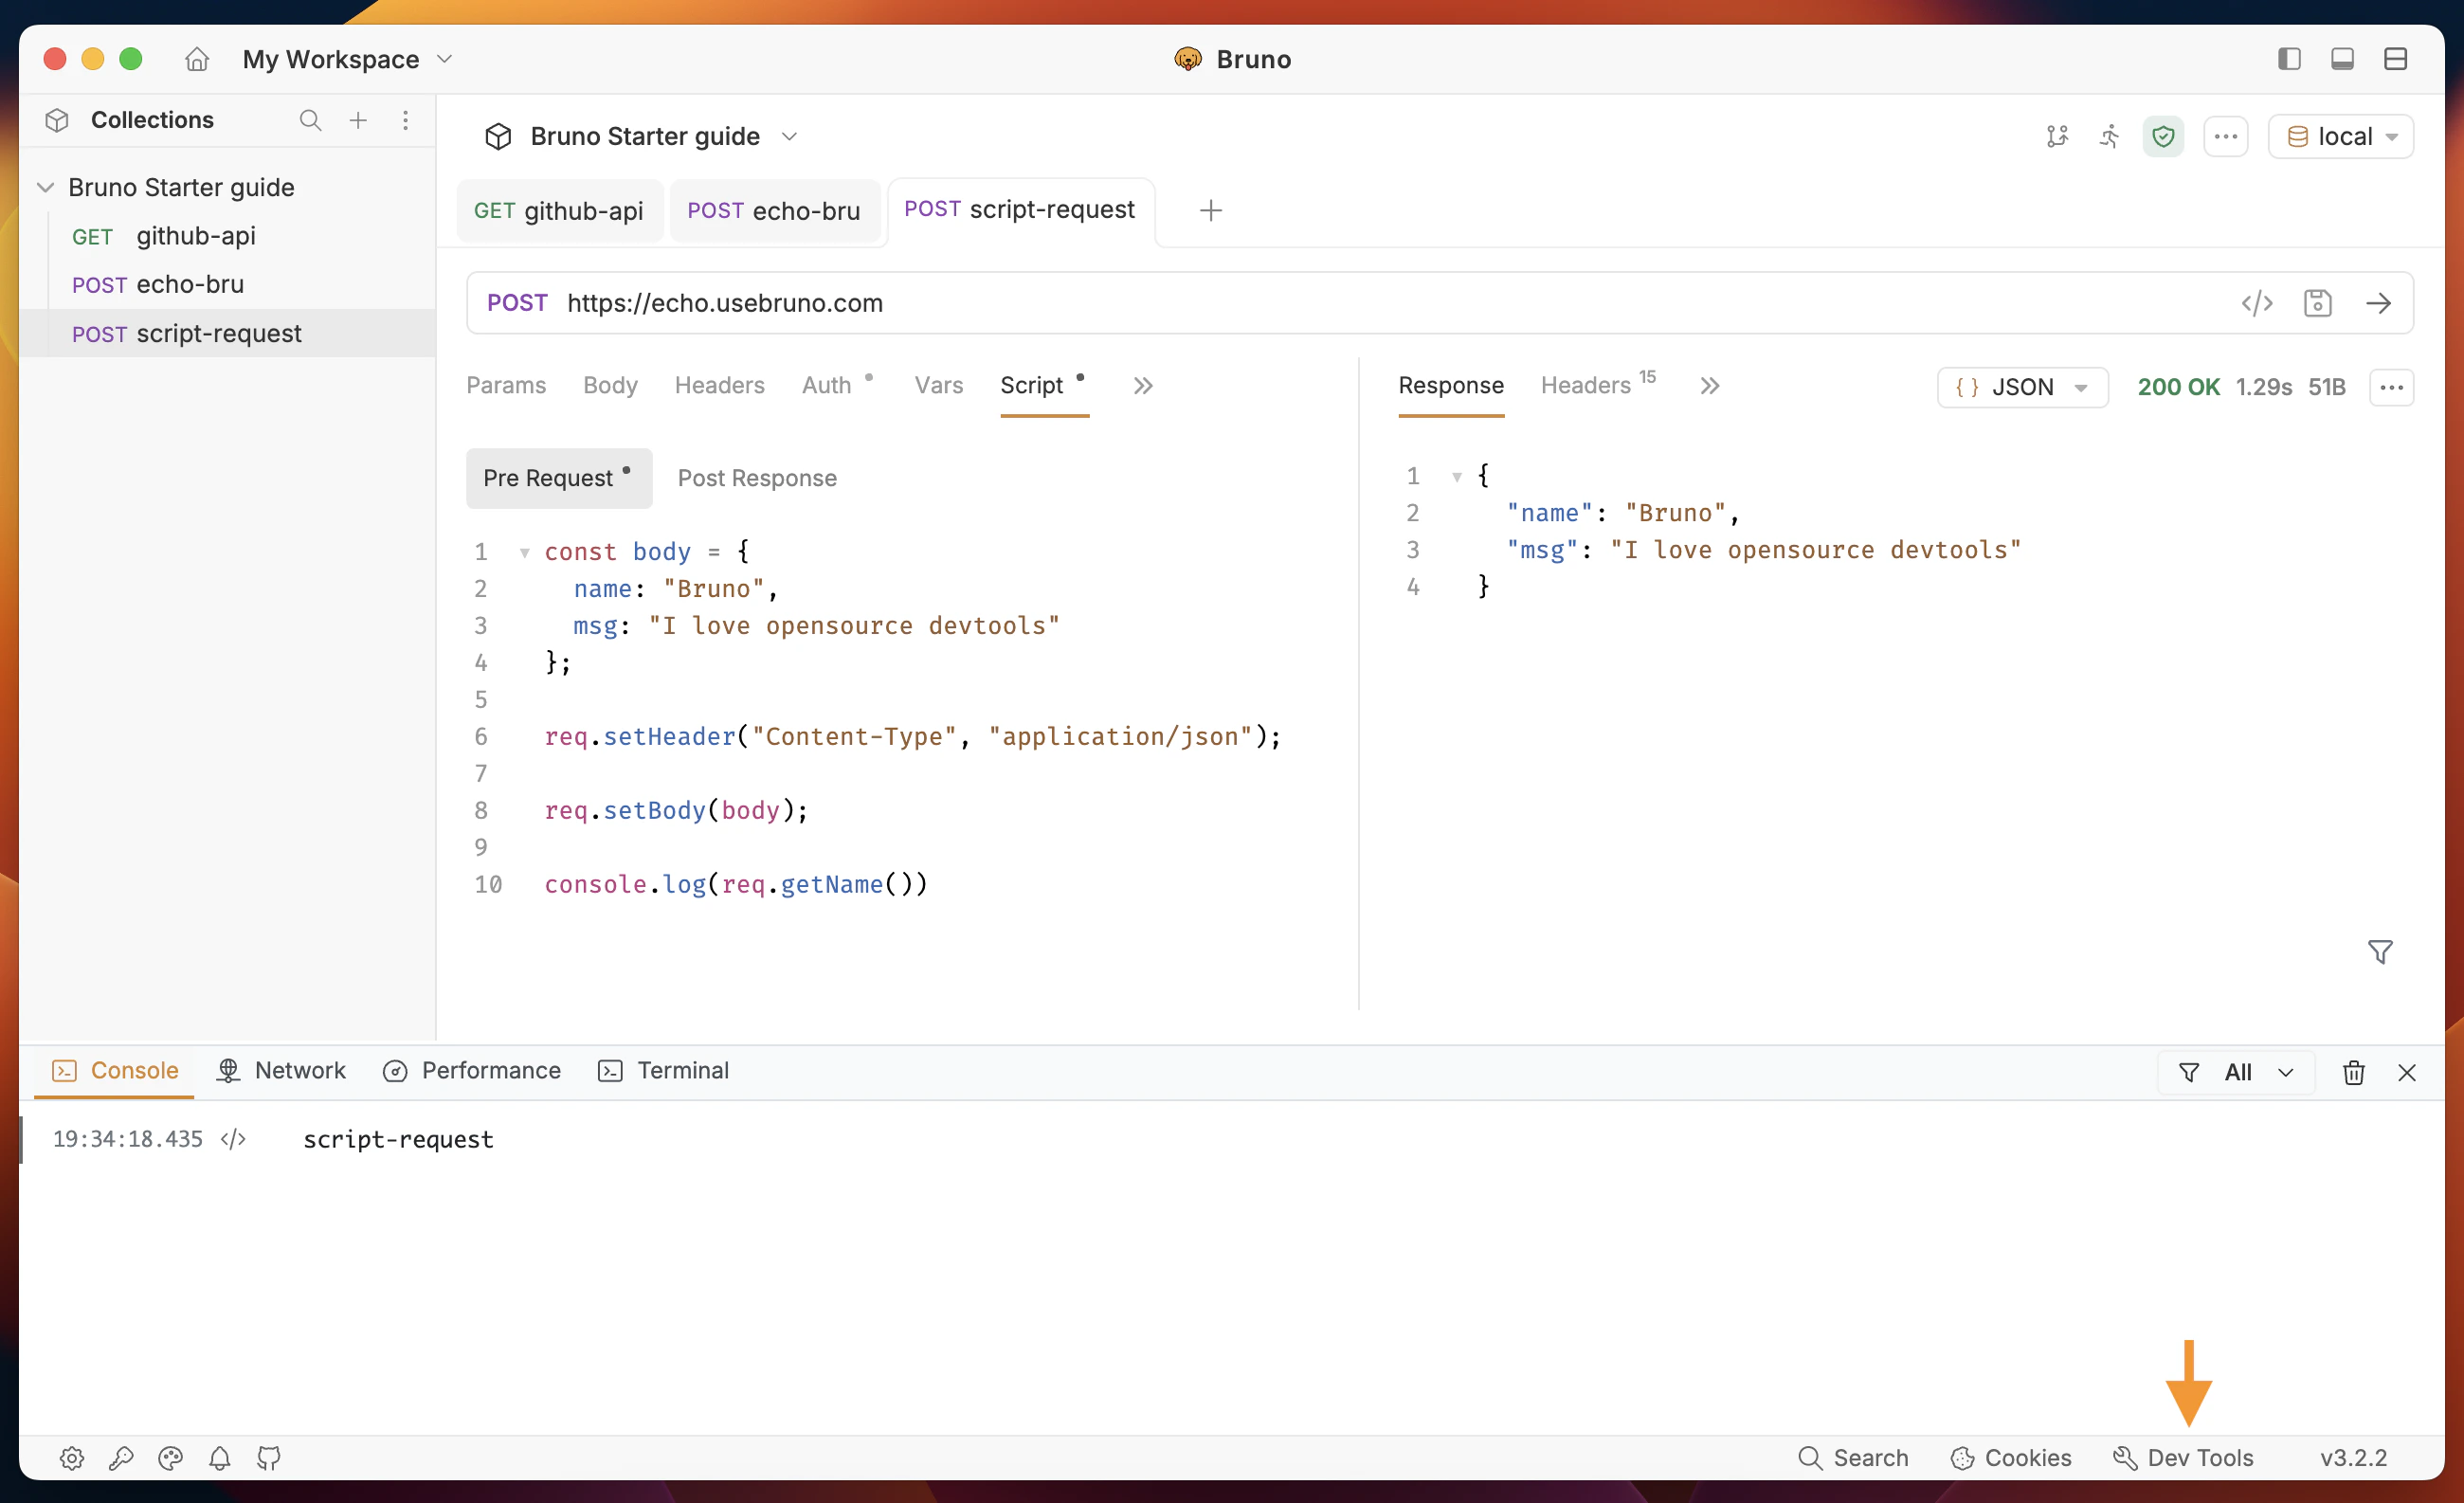Viewport: 2464px width, 1503px height.
Task: Click the response filter funnel icon
Action: (2380, 951)
